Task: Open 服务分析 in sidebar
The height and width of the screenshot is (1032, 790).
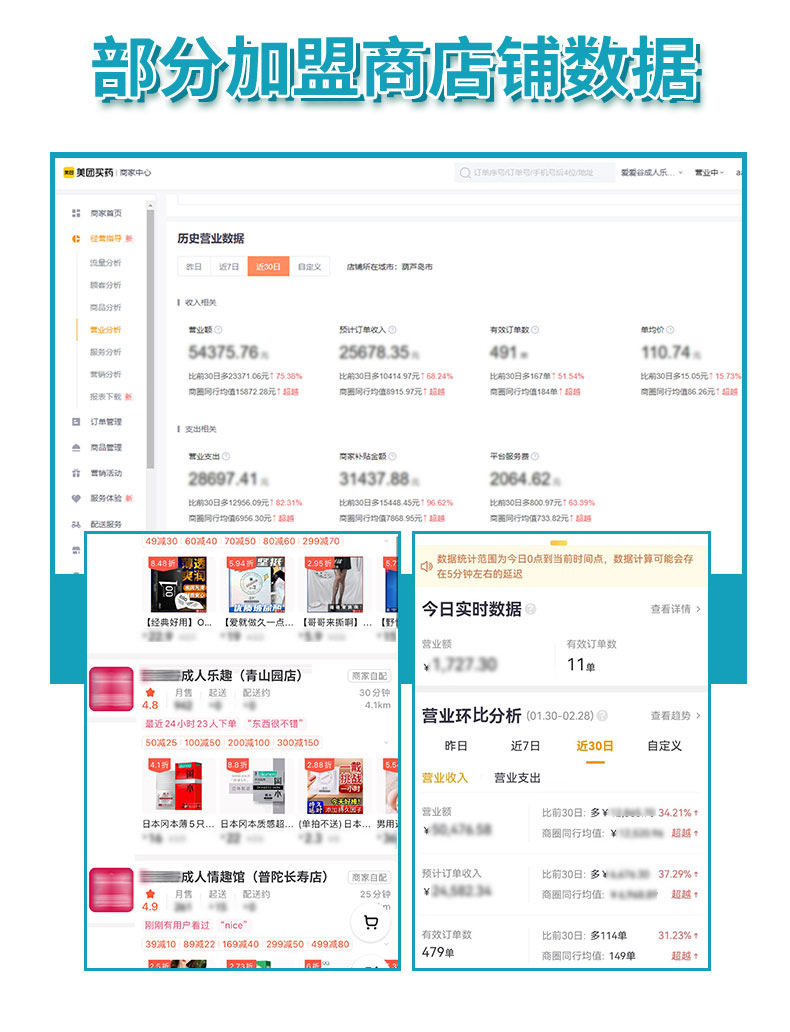Action: tap(106, 352)
